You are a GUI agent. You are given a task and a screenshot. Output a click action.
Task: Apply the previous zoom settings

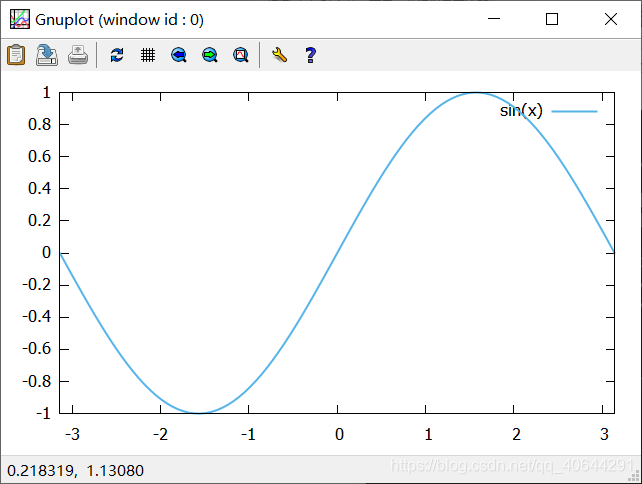(179, 54)
